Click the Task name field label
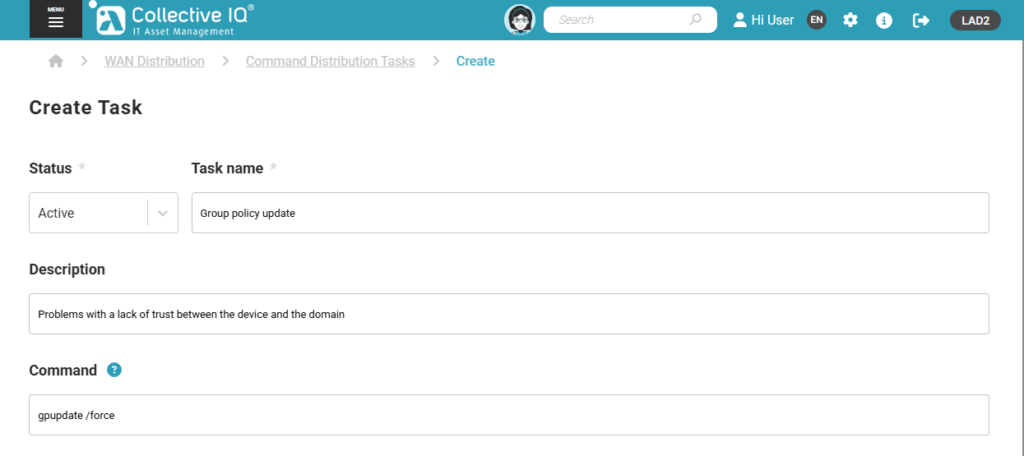1024x456 pixels. [x=227, y=168]
